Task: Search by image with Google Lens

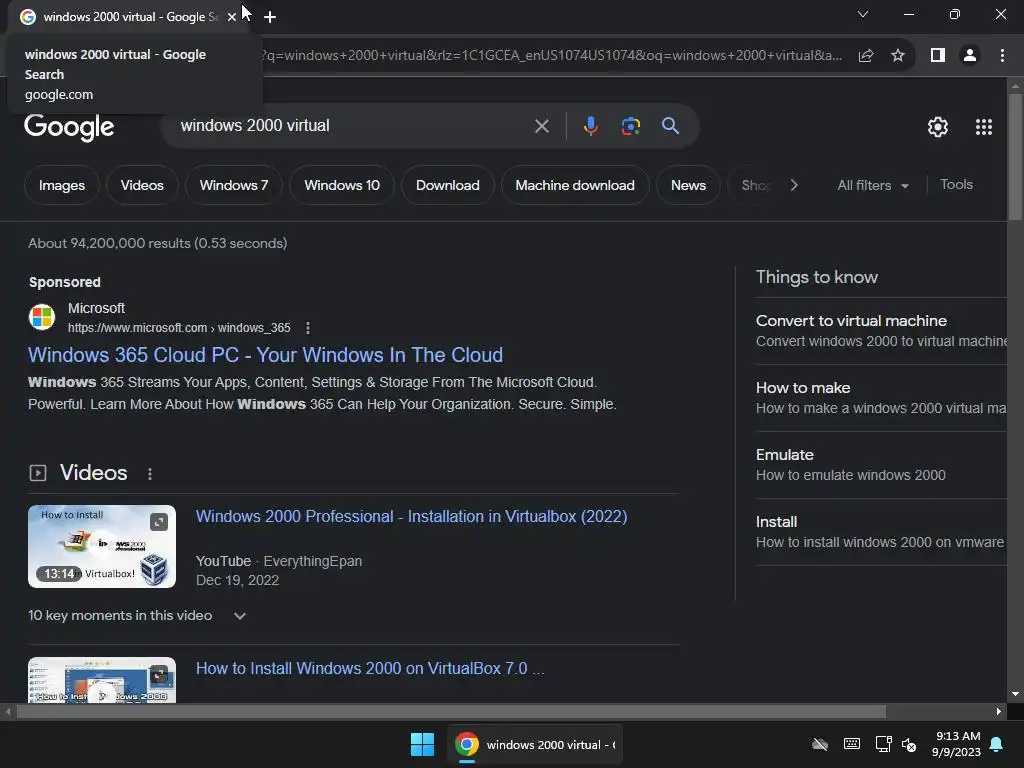Action: point(630,126)
